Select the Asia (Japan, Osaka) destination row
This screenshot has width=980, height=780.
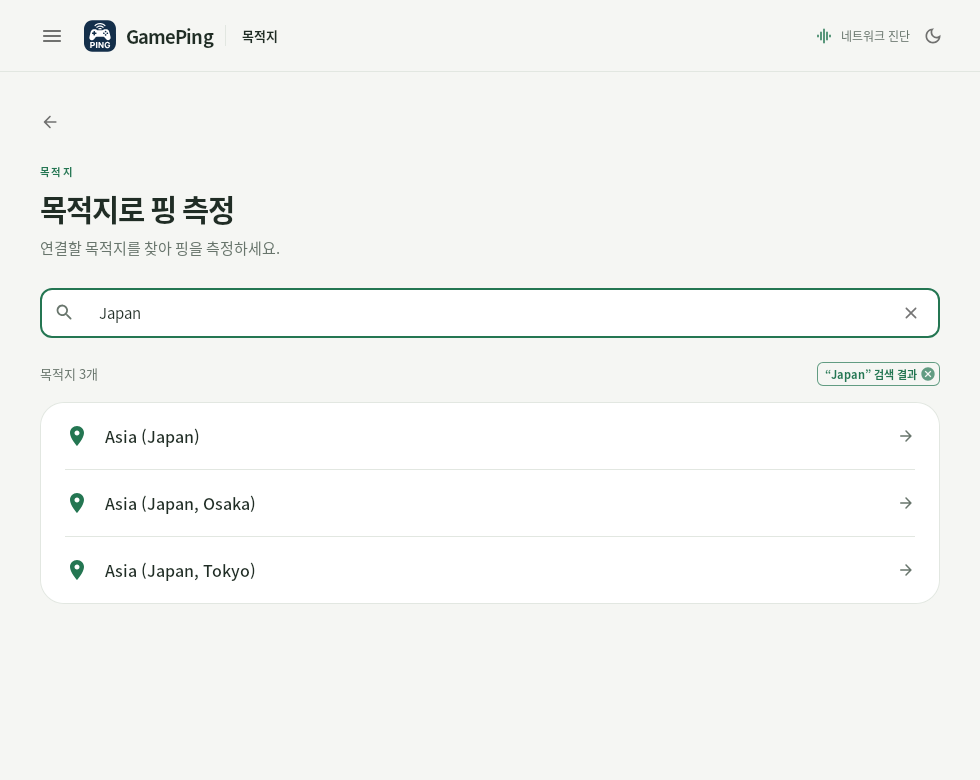coord(490,503)
